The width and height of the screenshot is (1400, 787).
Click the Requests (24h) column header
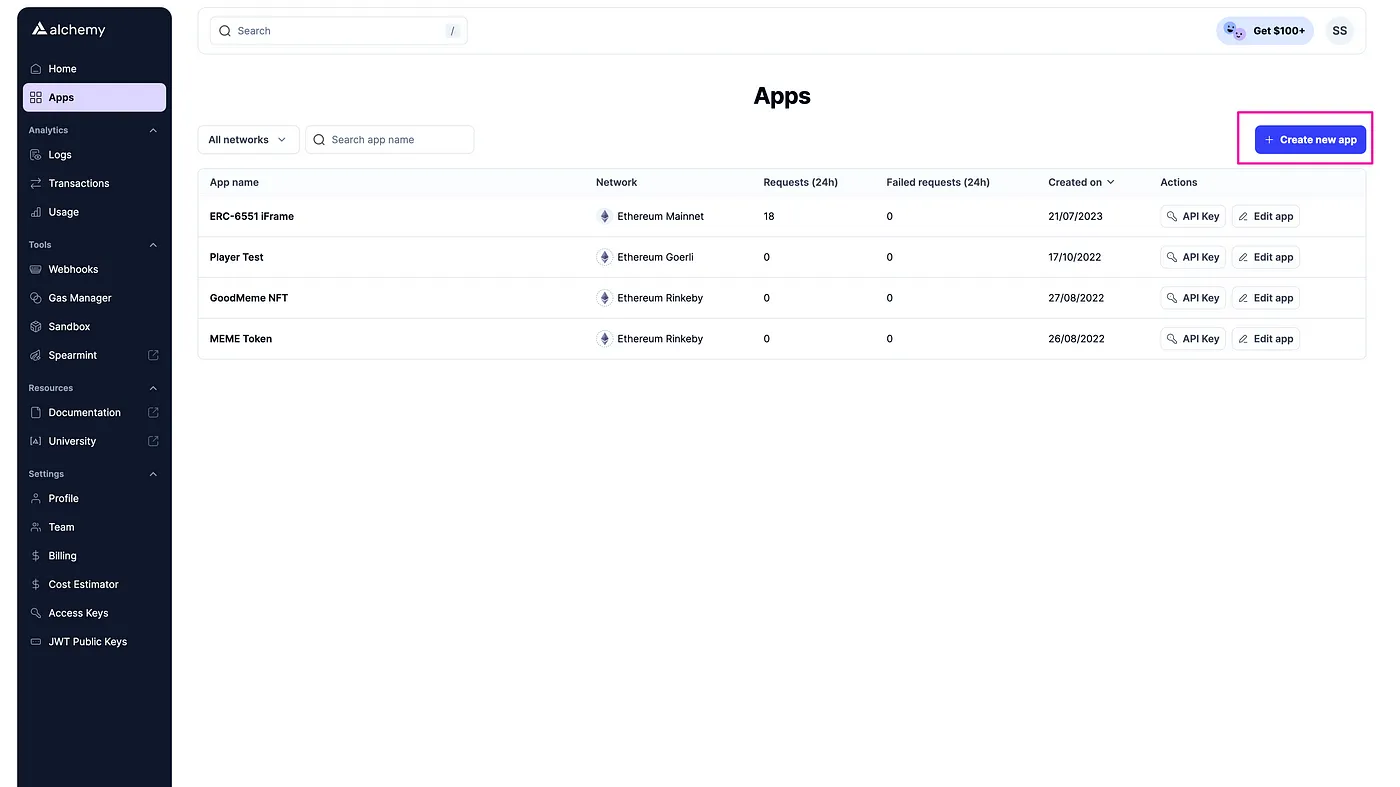[x=801, y=182]
